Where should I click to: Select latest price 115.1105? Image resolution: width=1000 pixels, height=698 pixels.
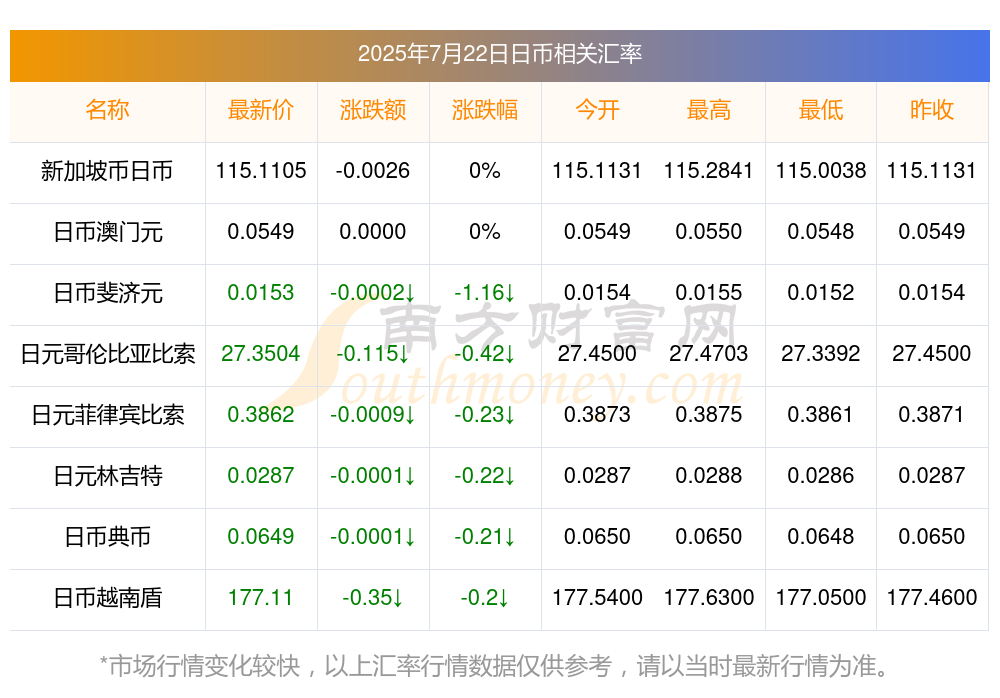pos(261,170)
